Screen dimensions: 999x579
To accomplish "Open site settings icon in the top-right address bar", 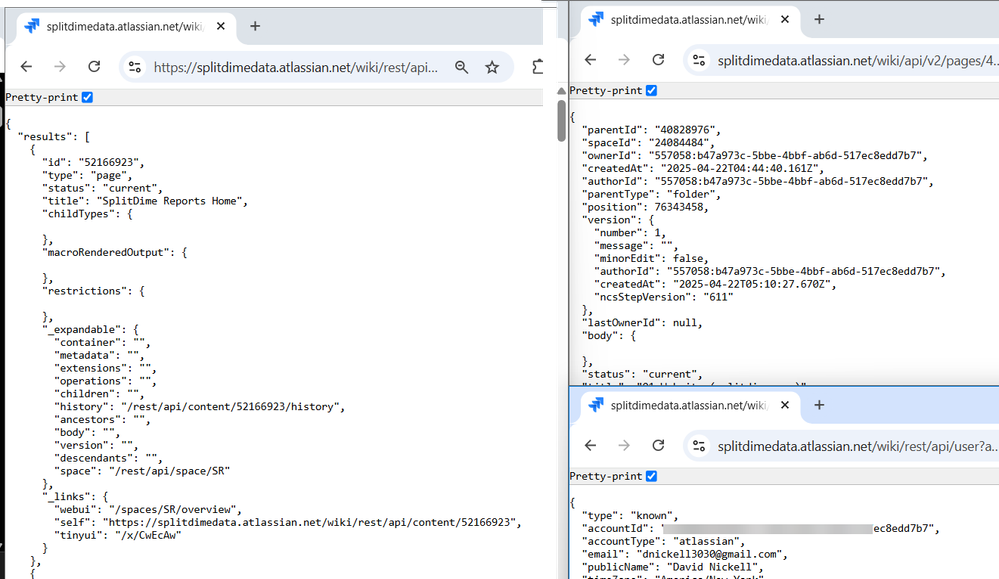I will click(698, 60).
